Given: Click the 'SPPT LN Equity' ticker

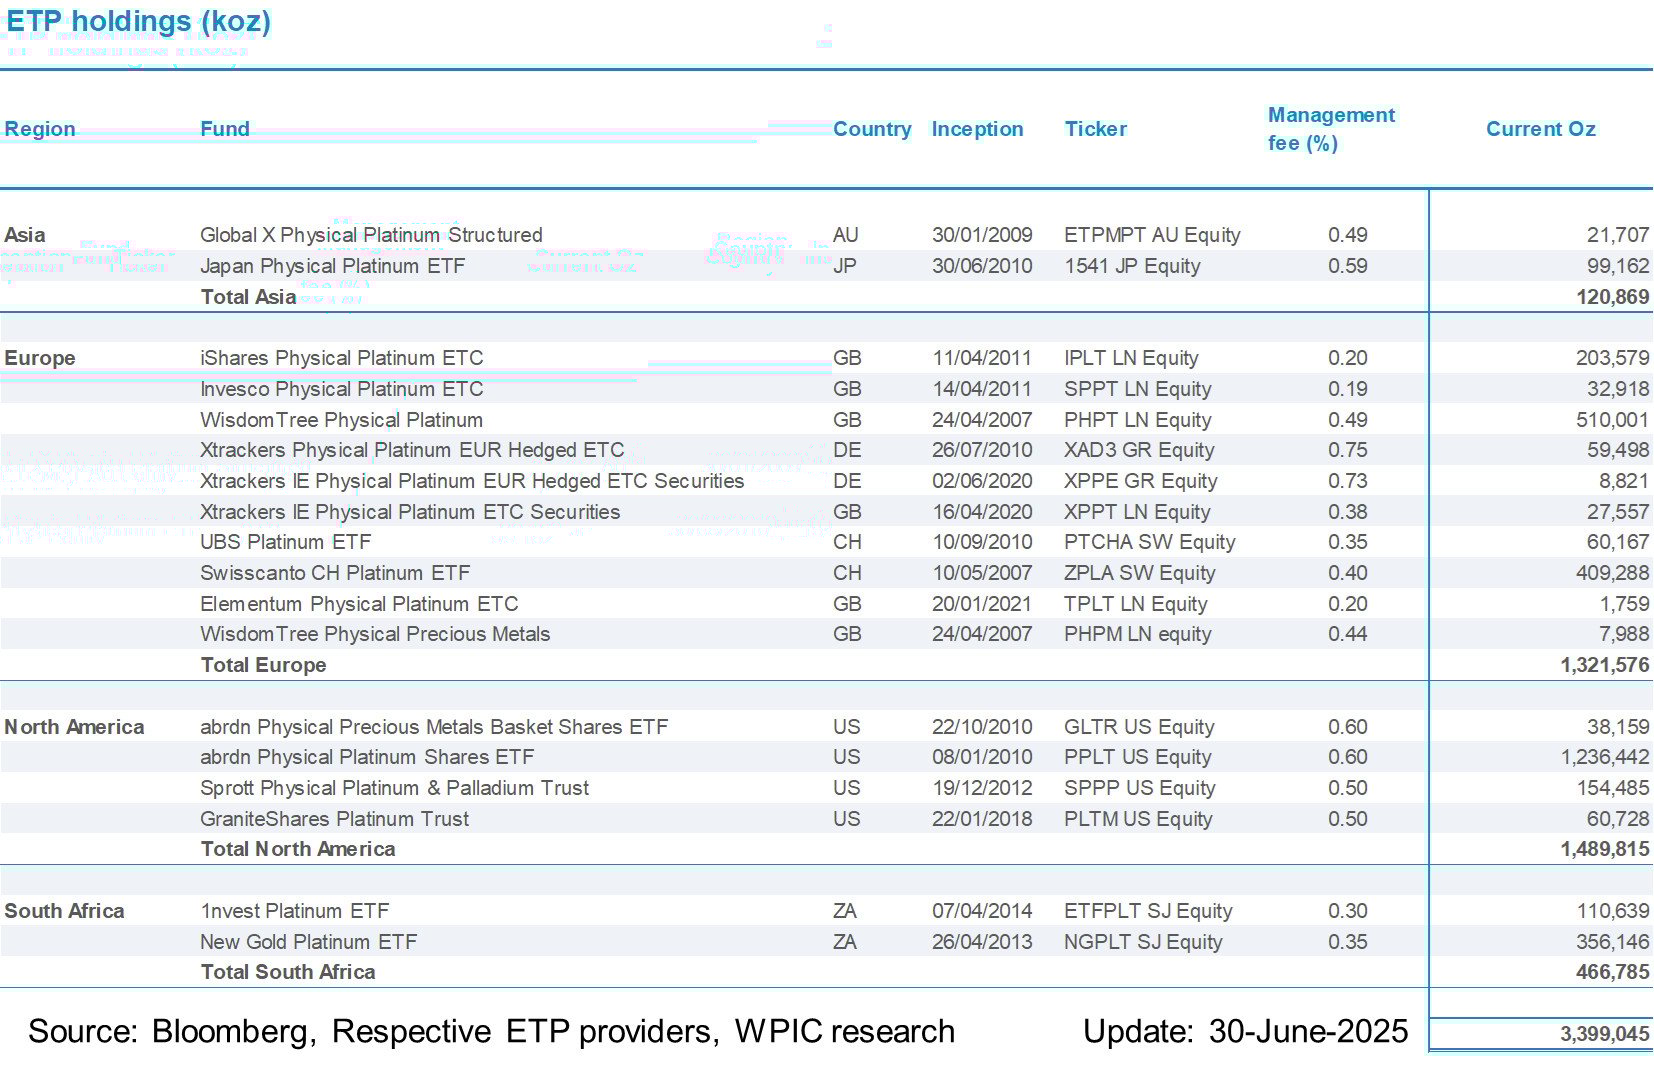Looking at the screenshot, I should click(1138, 389).
